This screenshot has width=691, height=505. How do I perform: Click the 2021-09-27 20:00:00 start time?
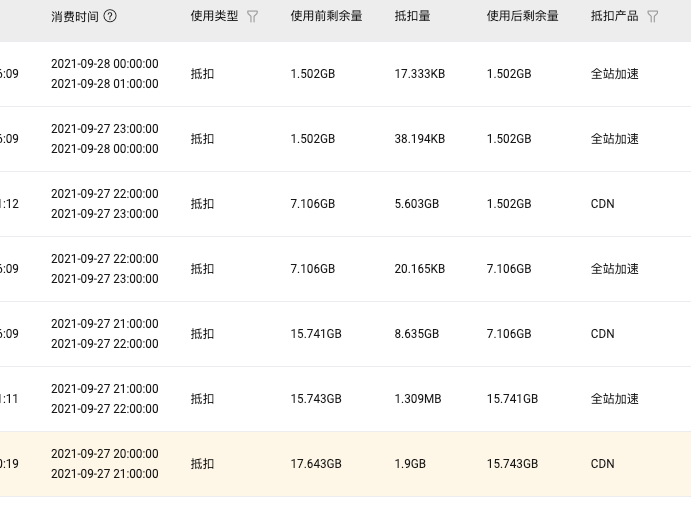(x=105, y=454)
